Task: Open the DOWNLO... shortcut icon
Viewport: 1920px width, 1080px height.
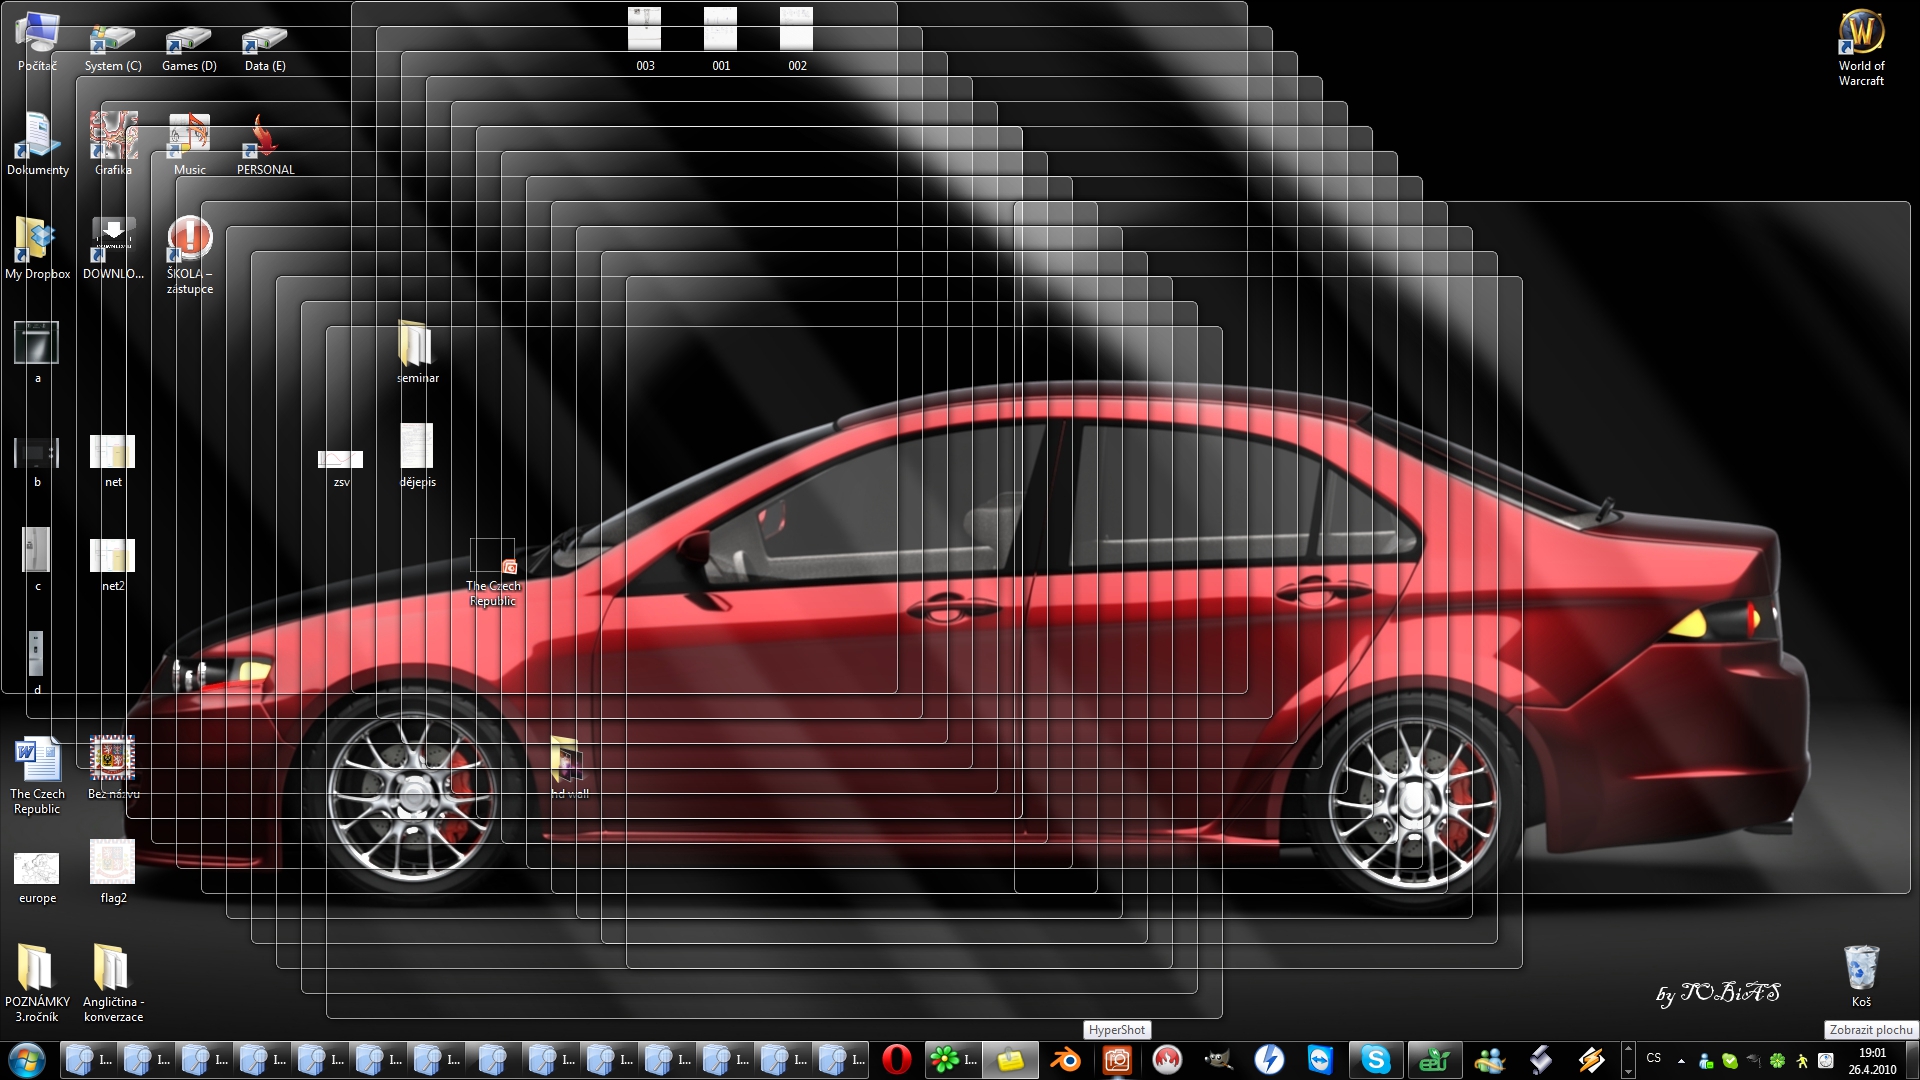Action: pyautogui.click(x=113, y=248)
